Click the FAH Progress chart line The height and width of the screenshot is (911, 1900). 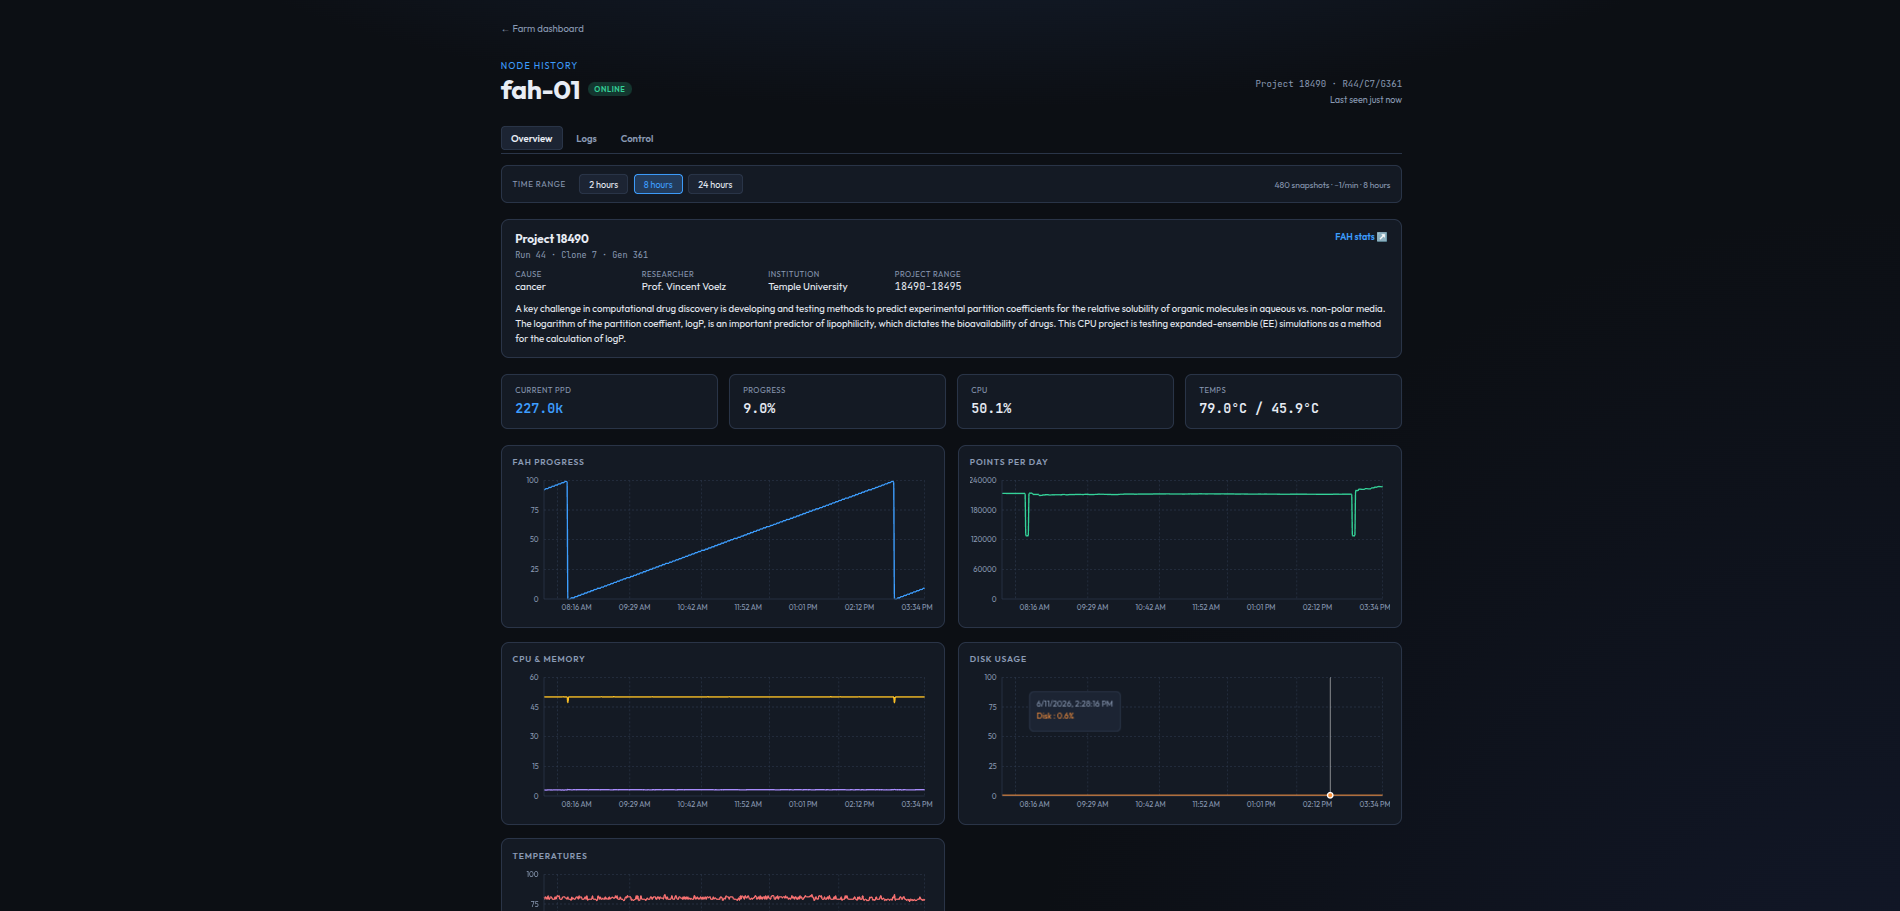tap(730, 541)
